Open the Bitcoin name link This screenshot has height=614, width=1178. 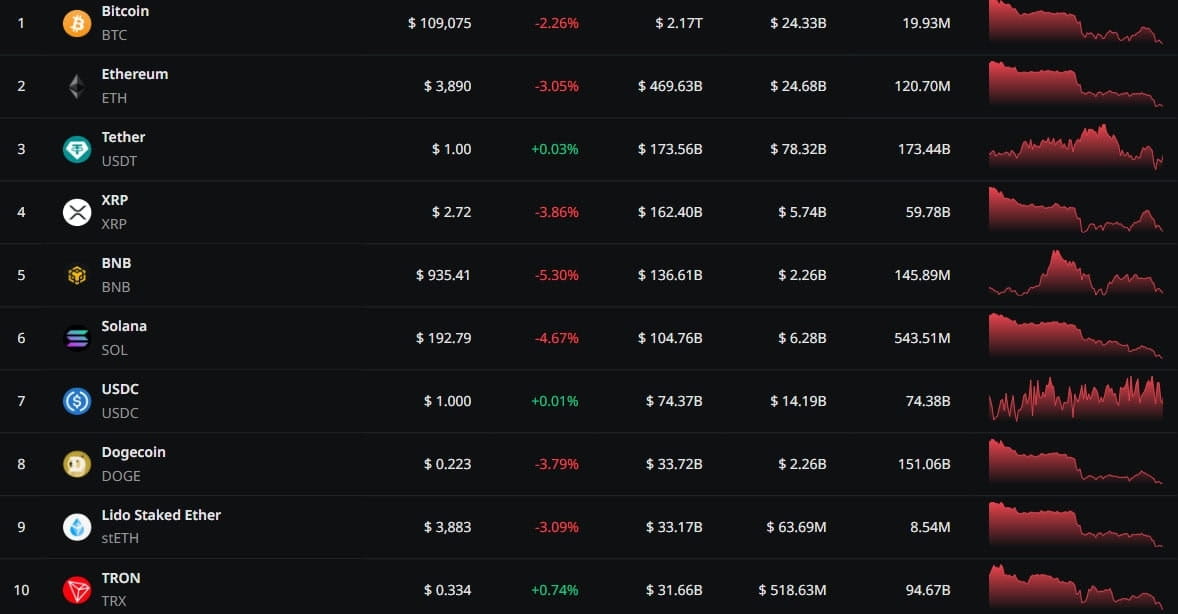click(125, 11)
